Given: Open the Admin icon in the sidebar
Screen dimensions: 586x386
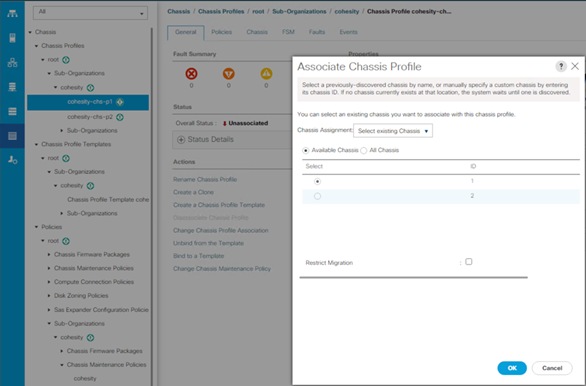Looking at the screenshot, I should tap(12, 160).
